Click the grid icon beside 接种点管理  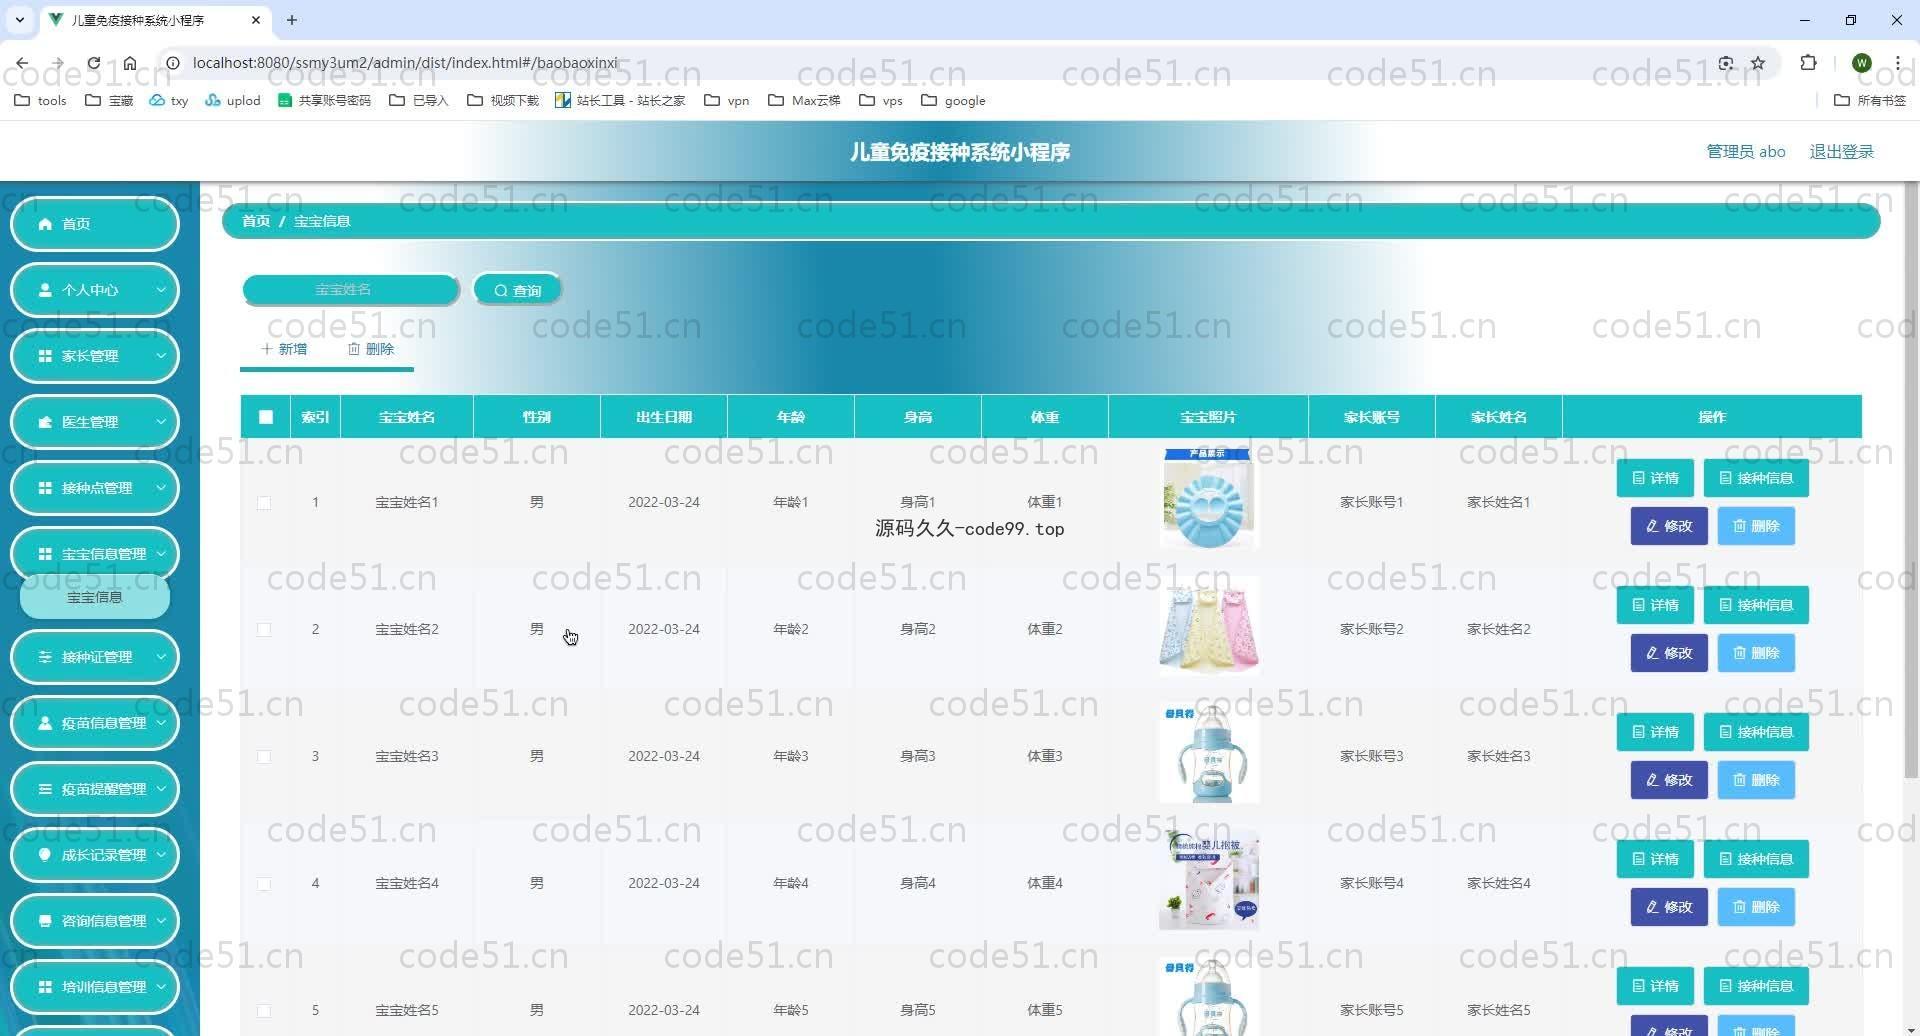point(45,488)
